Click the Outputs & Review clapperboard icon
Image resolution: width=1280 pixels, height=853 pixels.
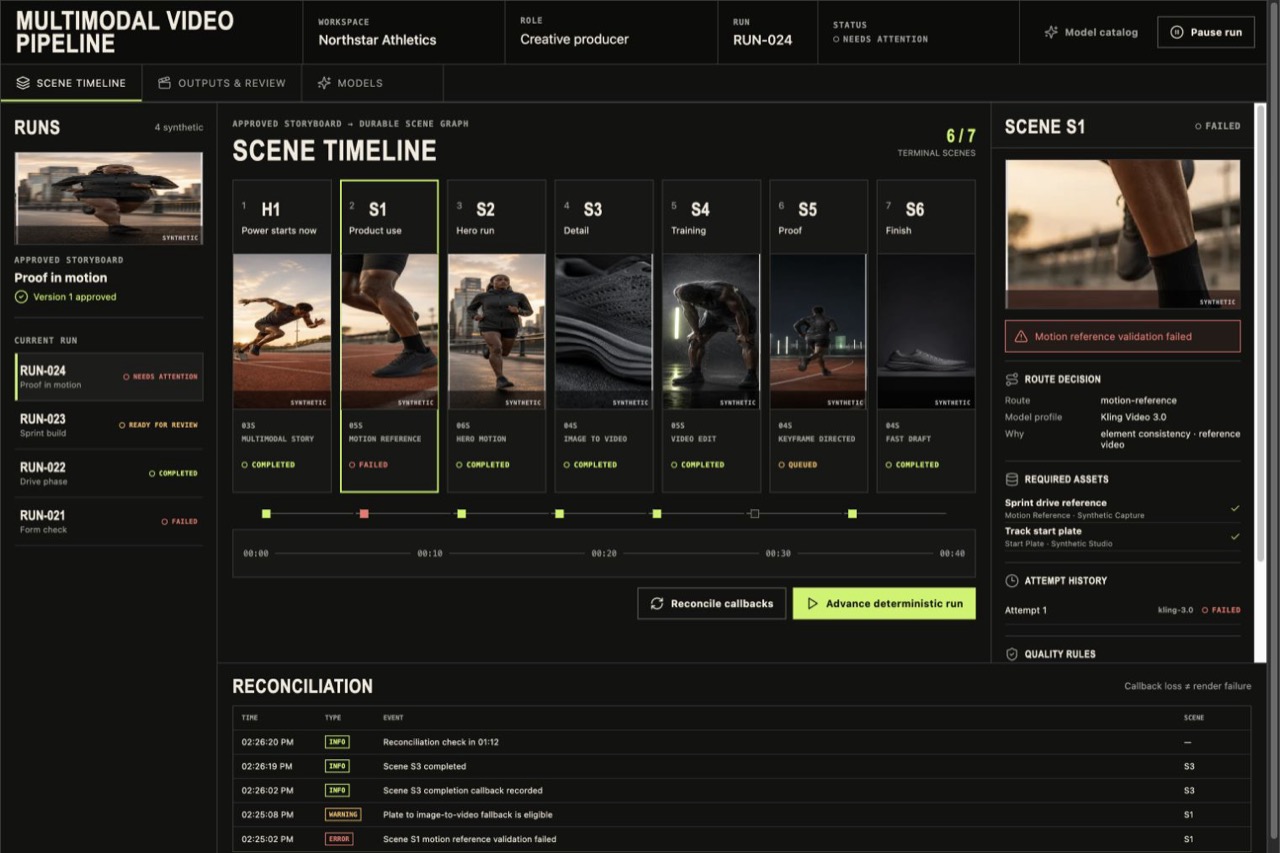click(165, 83)
